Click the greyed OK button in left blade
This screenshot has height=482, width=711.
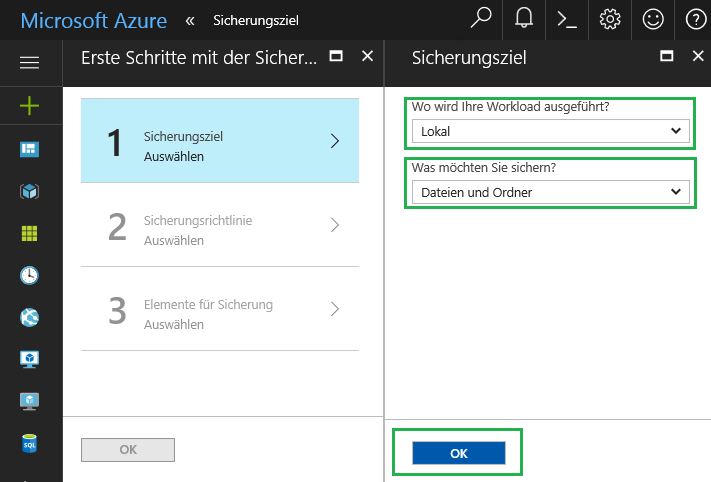[x=128, y=450]
